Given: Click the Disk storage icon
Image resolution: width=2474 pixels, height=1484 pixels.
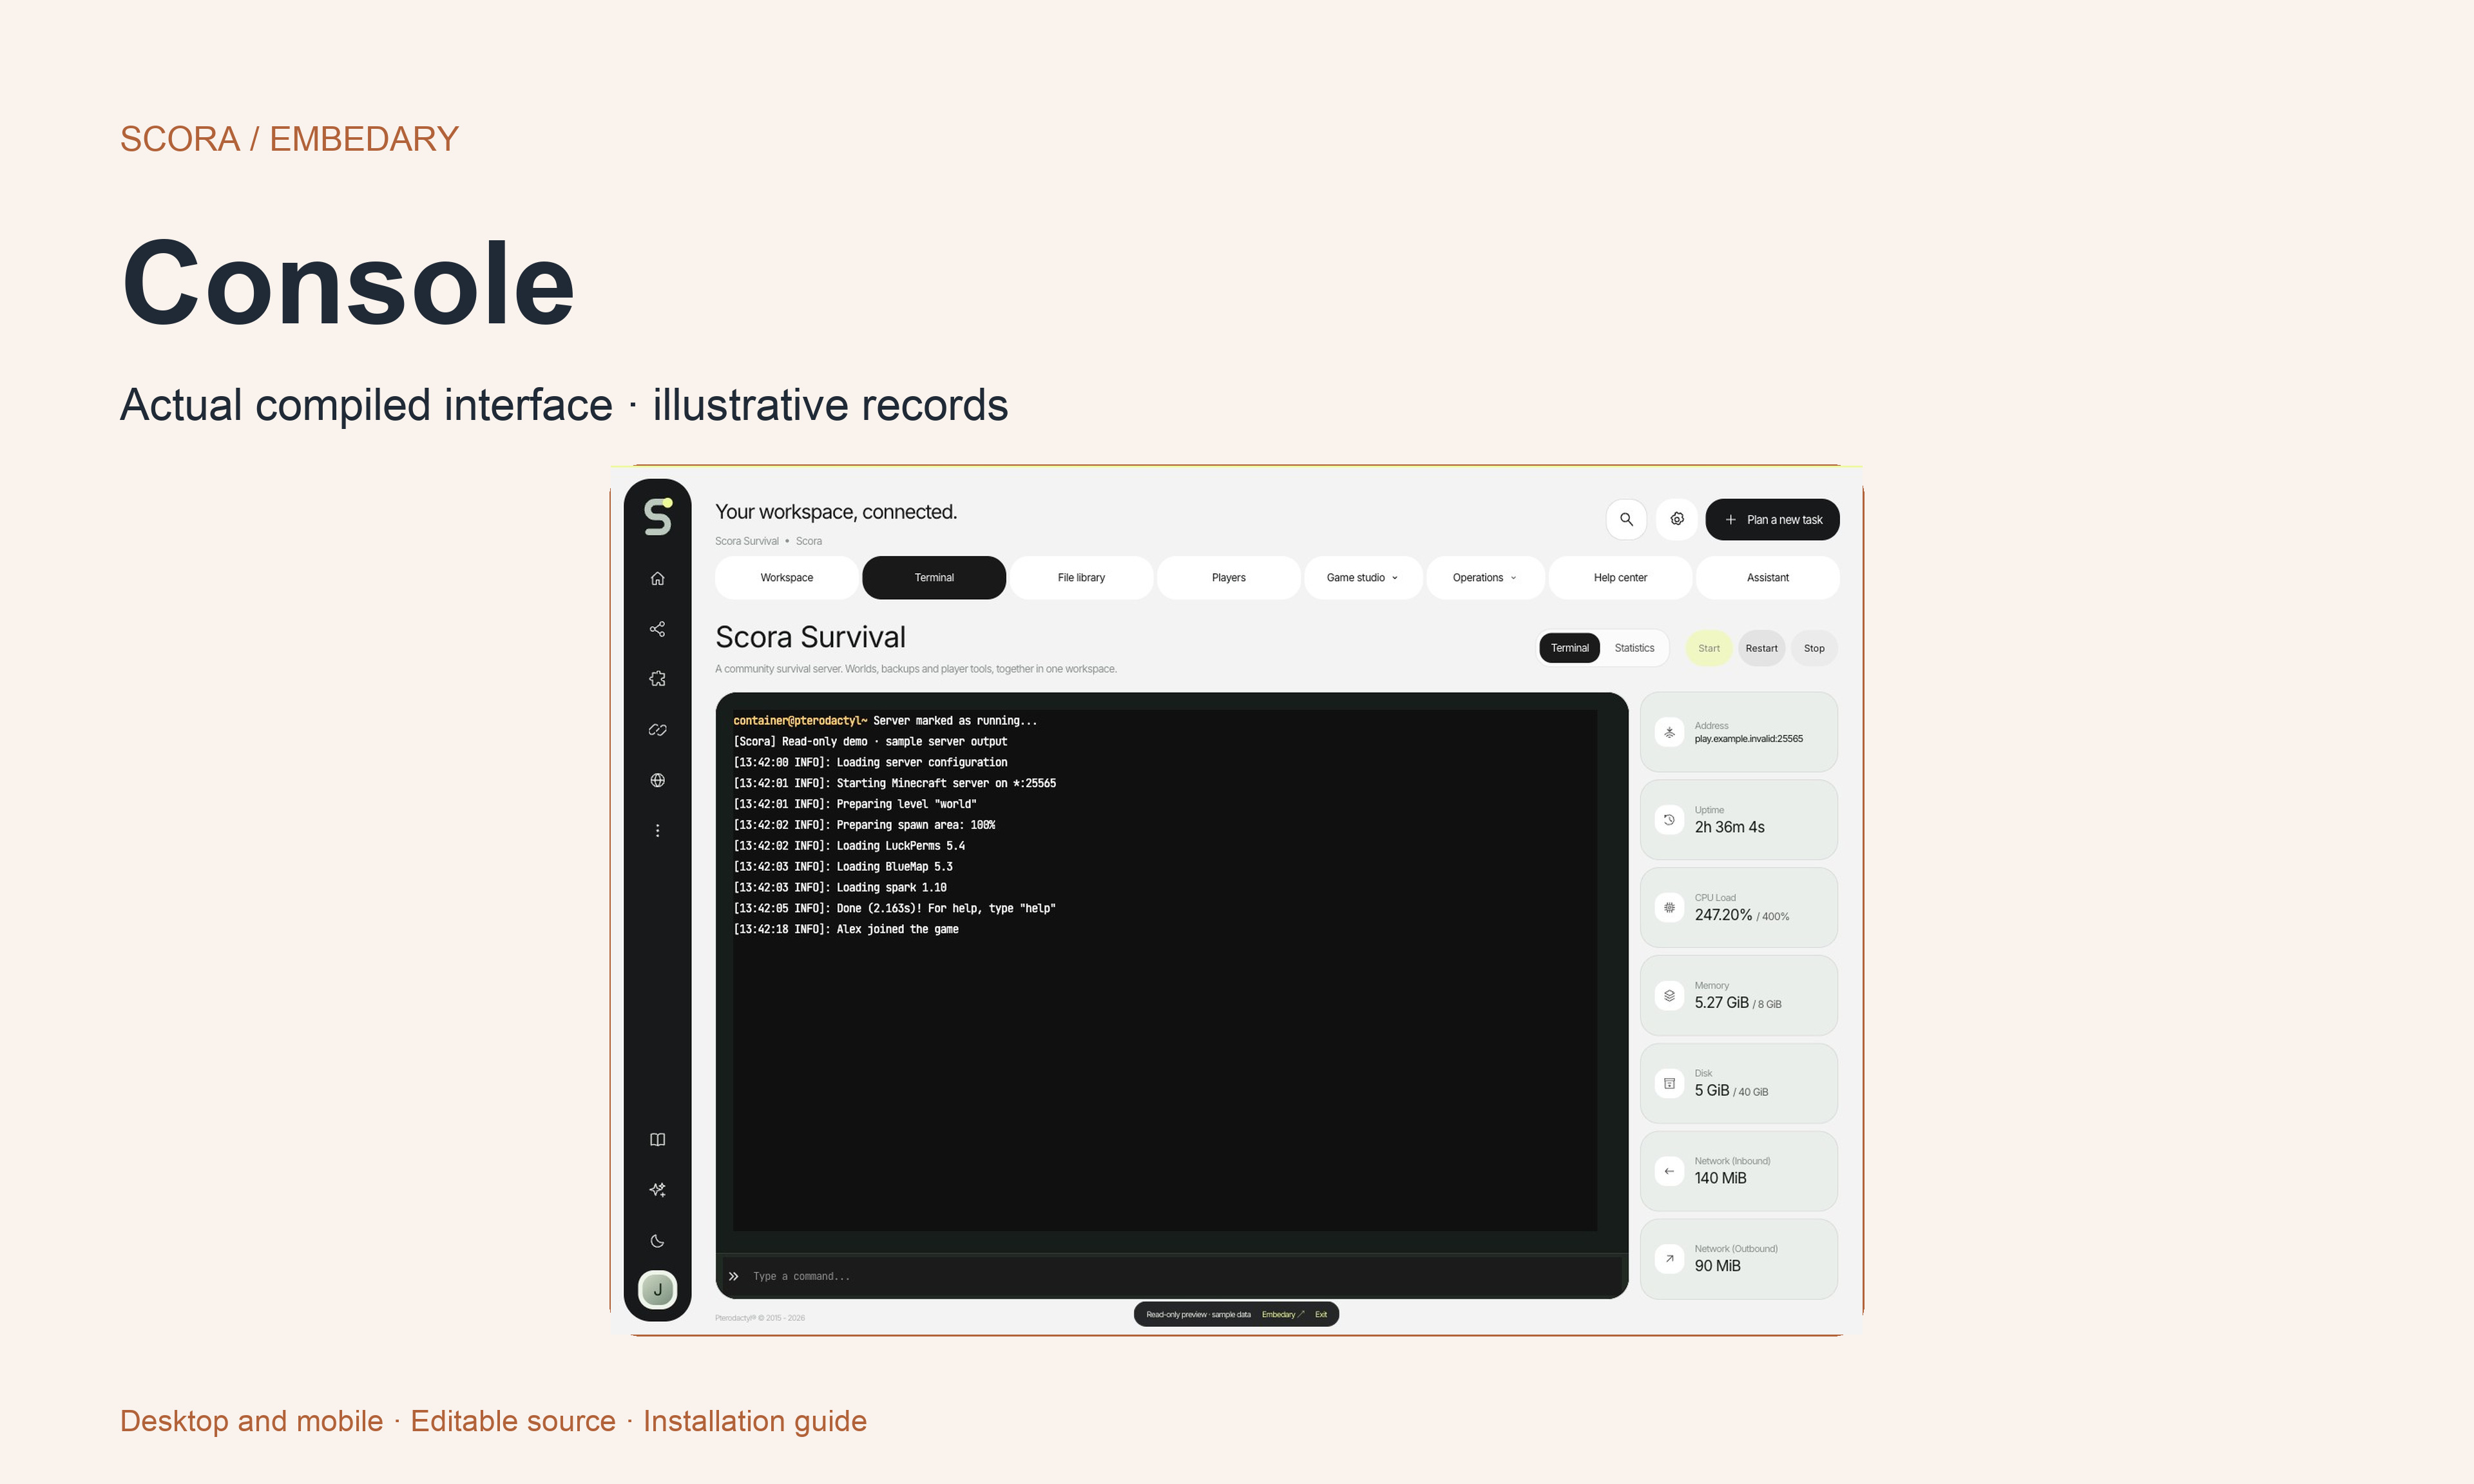Looking at the screenshot, I should 1669,1084.
